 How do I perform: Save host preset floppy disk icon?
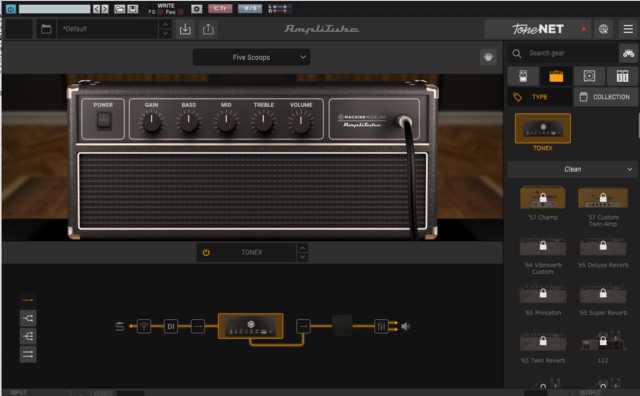(133, 9)
